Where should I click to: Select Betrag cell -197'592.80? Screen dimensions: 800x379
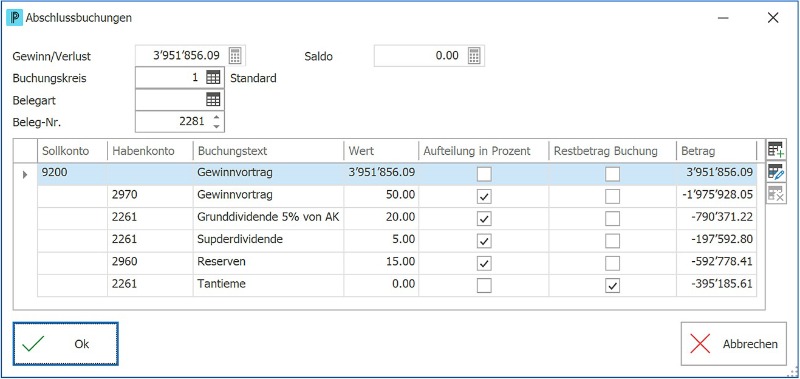point(716,240)
